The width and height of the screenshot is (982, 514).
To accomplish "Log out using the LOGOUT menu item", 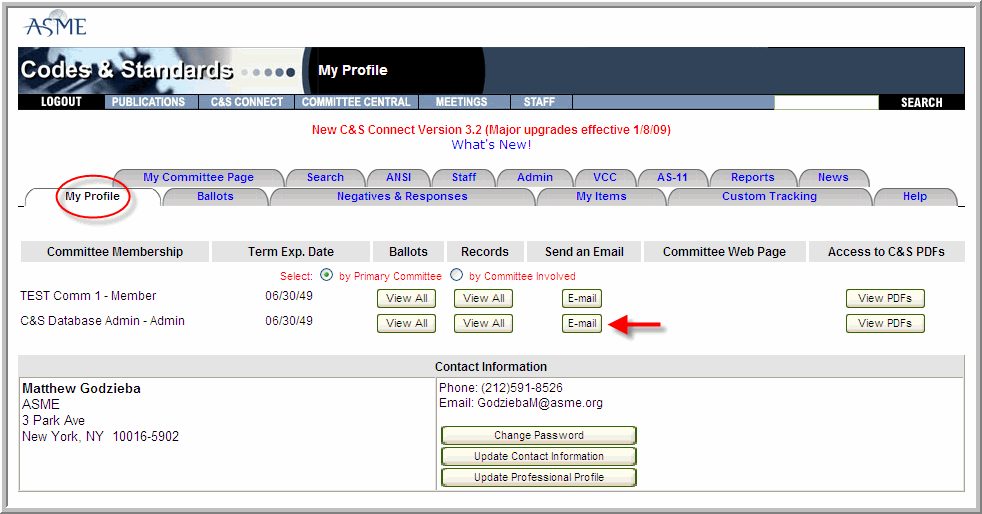I will coord(61,102).
